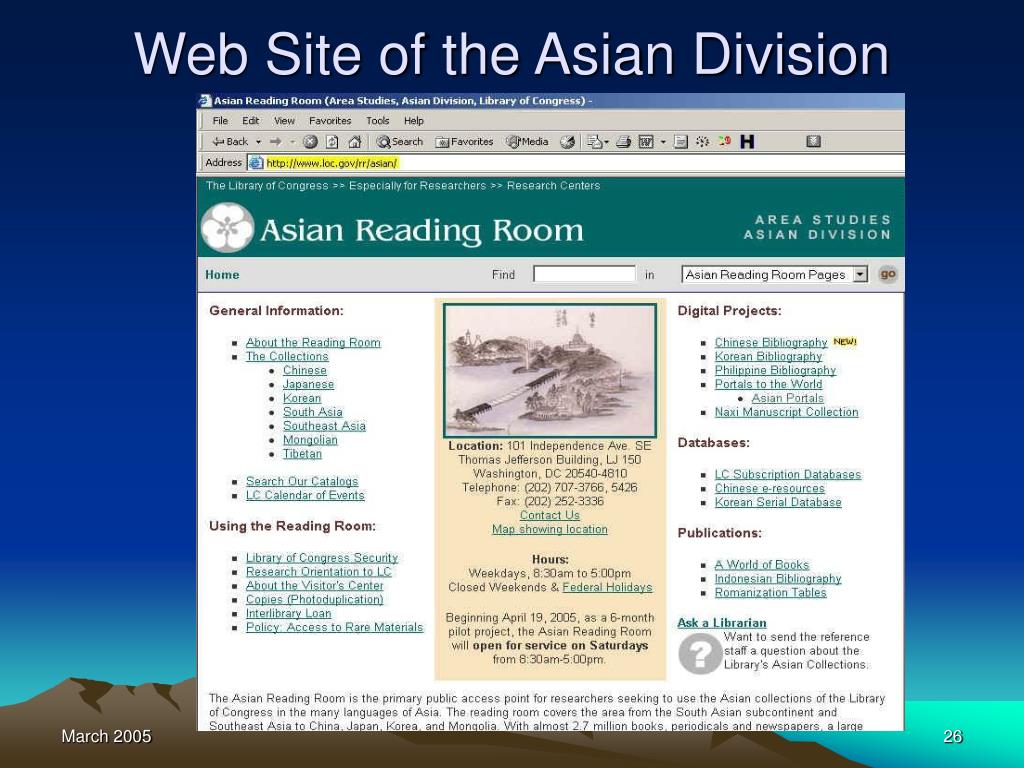Open LC Calendar of Events link

point(305,495)
